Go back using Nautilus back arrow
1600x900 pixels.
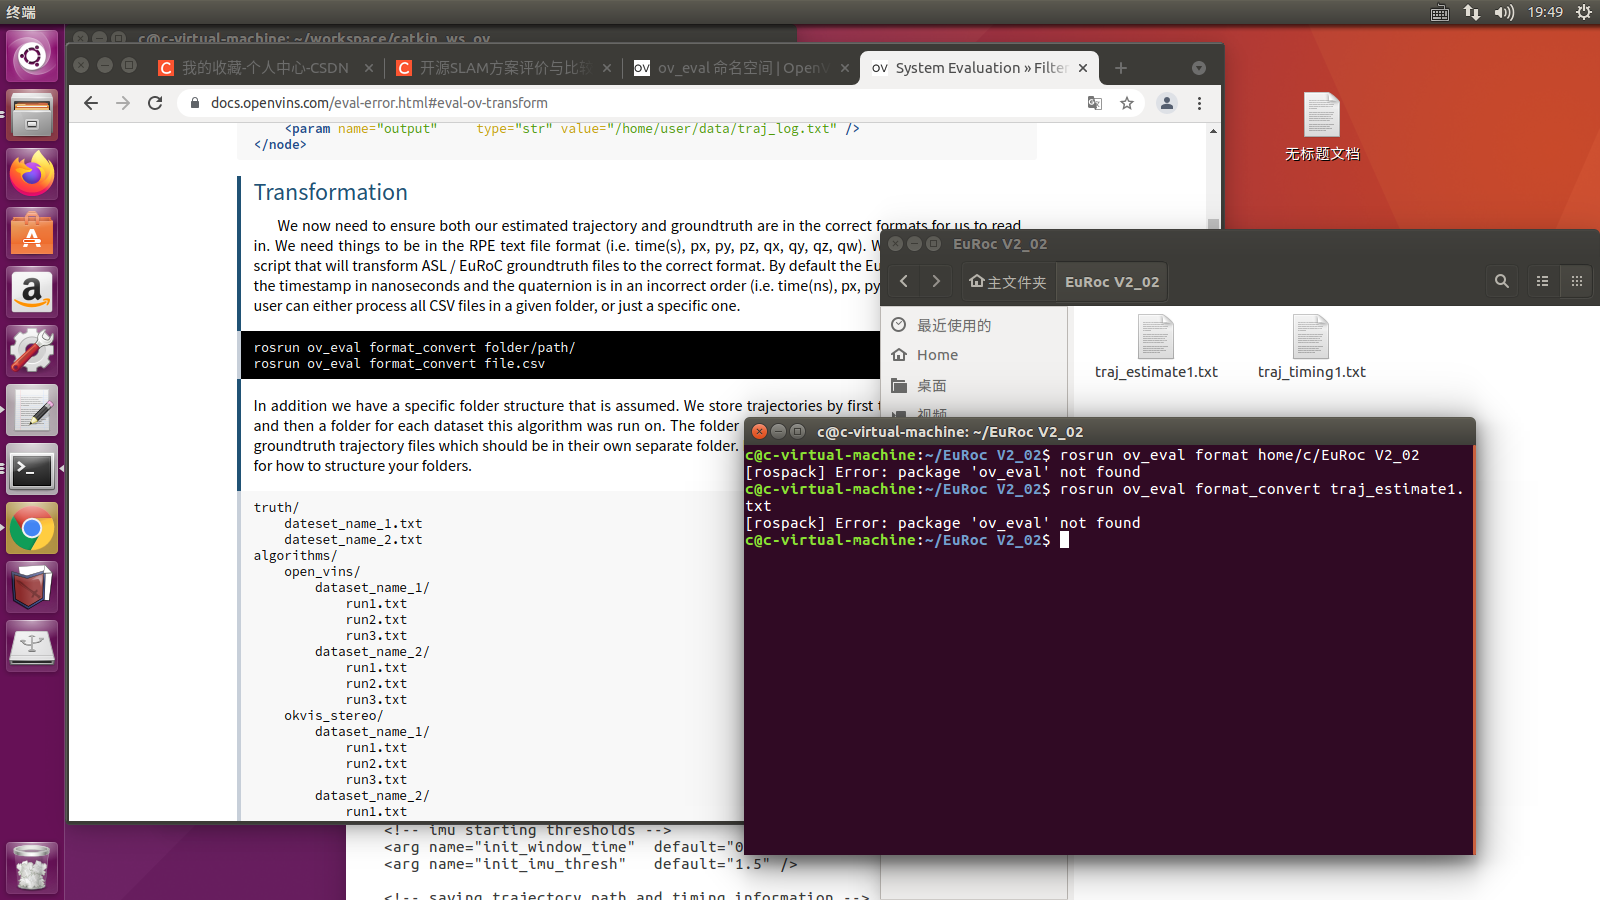tap(903, 281)
